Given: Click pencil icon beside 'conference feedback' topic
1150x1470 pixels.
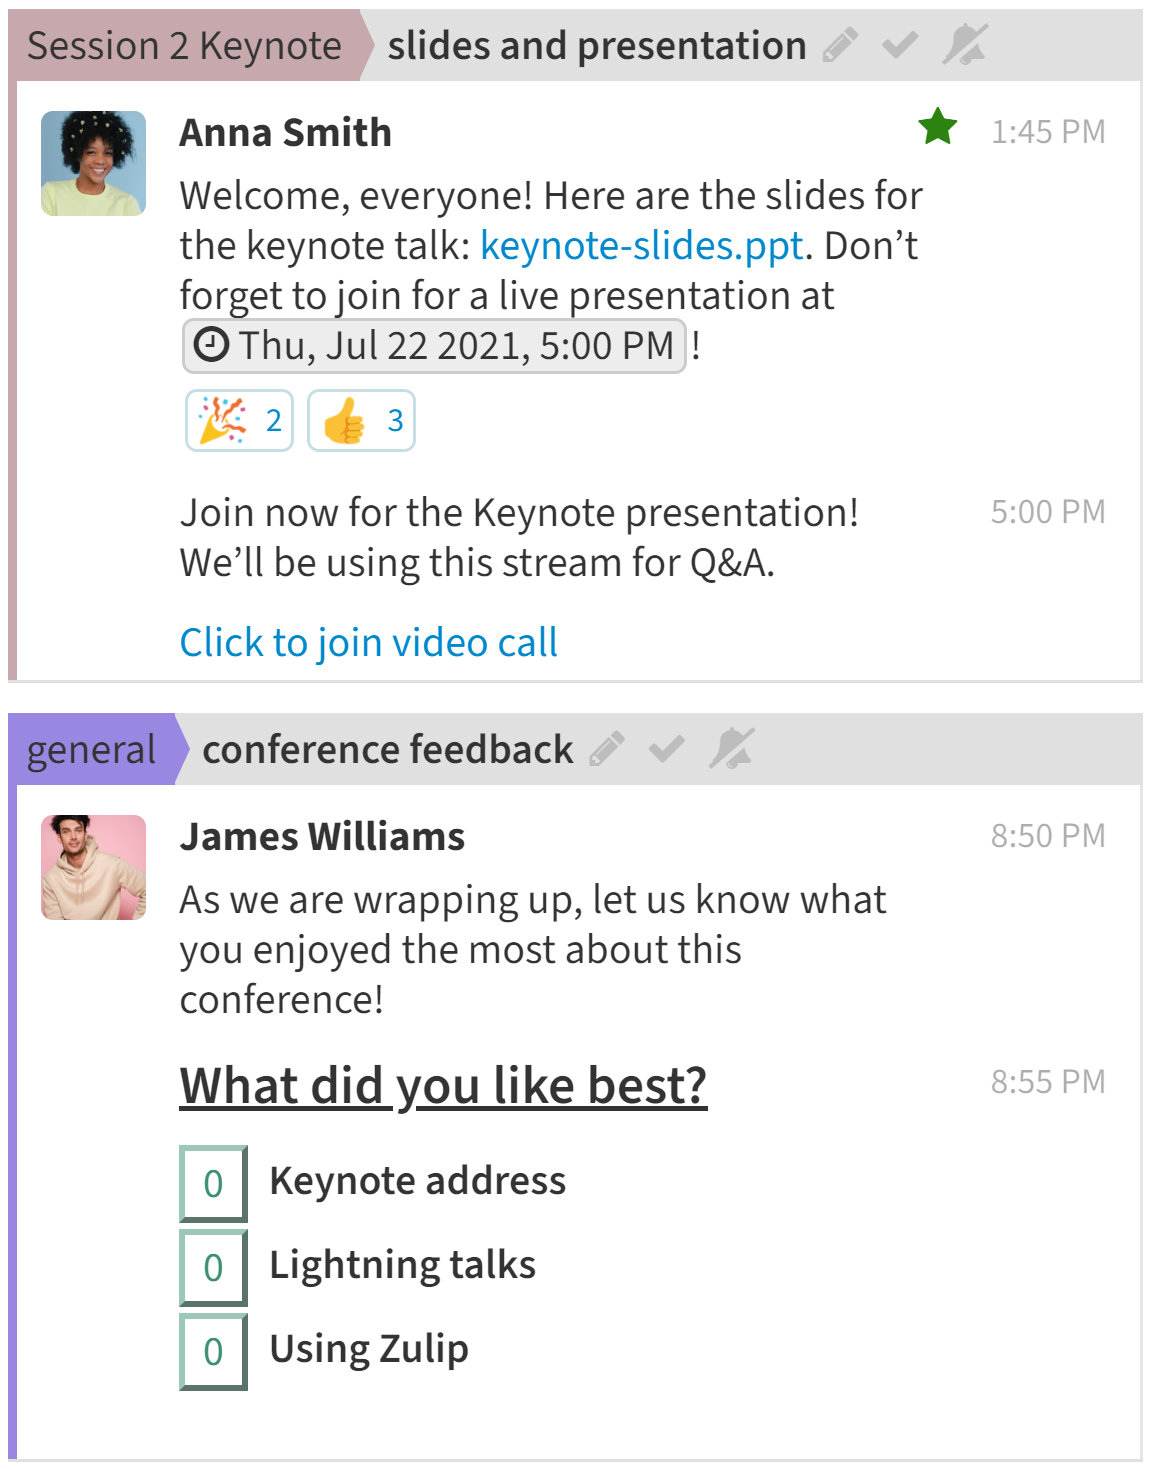Looking at the screenshot, I should [x=607, y=749].
